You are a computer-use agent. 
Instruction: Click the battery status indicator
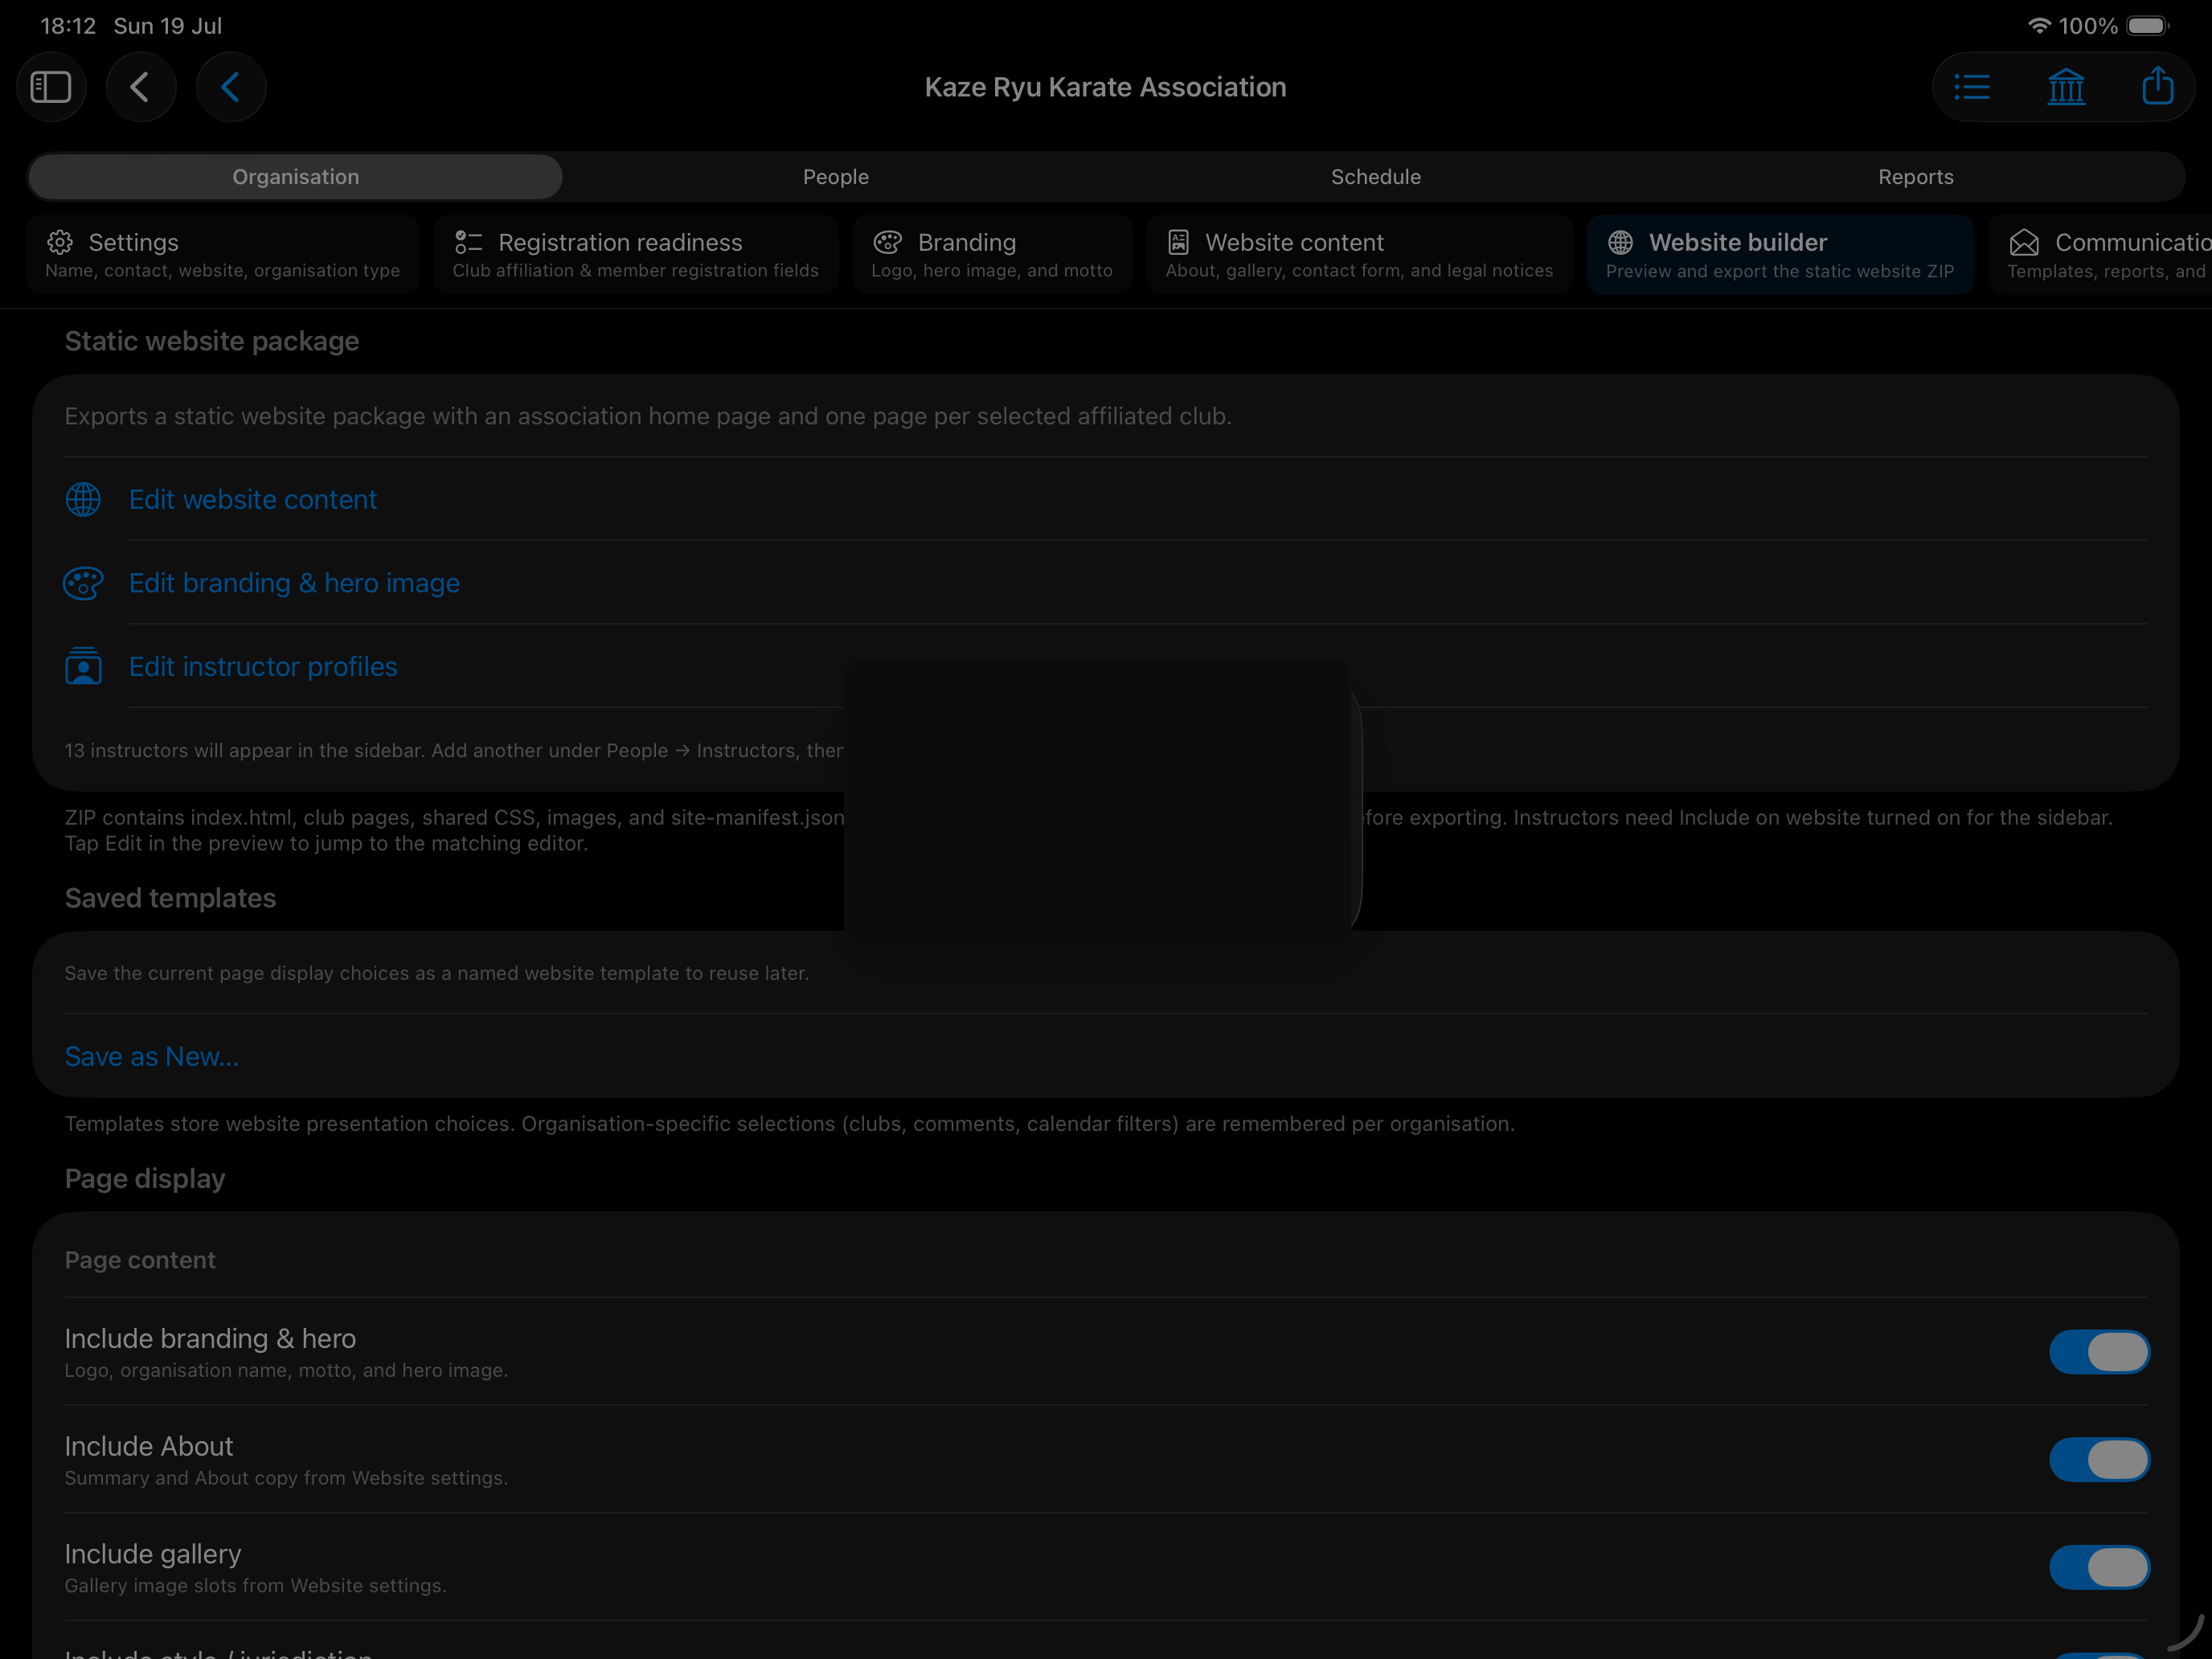click(x=2148, y=26)
